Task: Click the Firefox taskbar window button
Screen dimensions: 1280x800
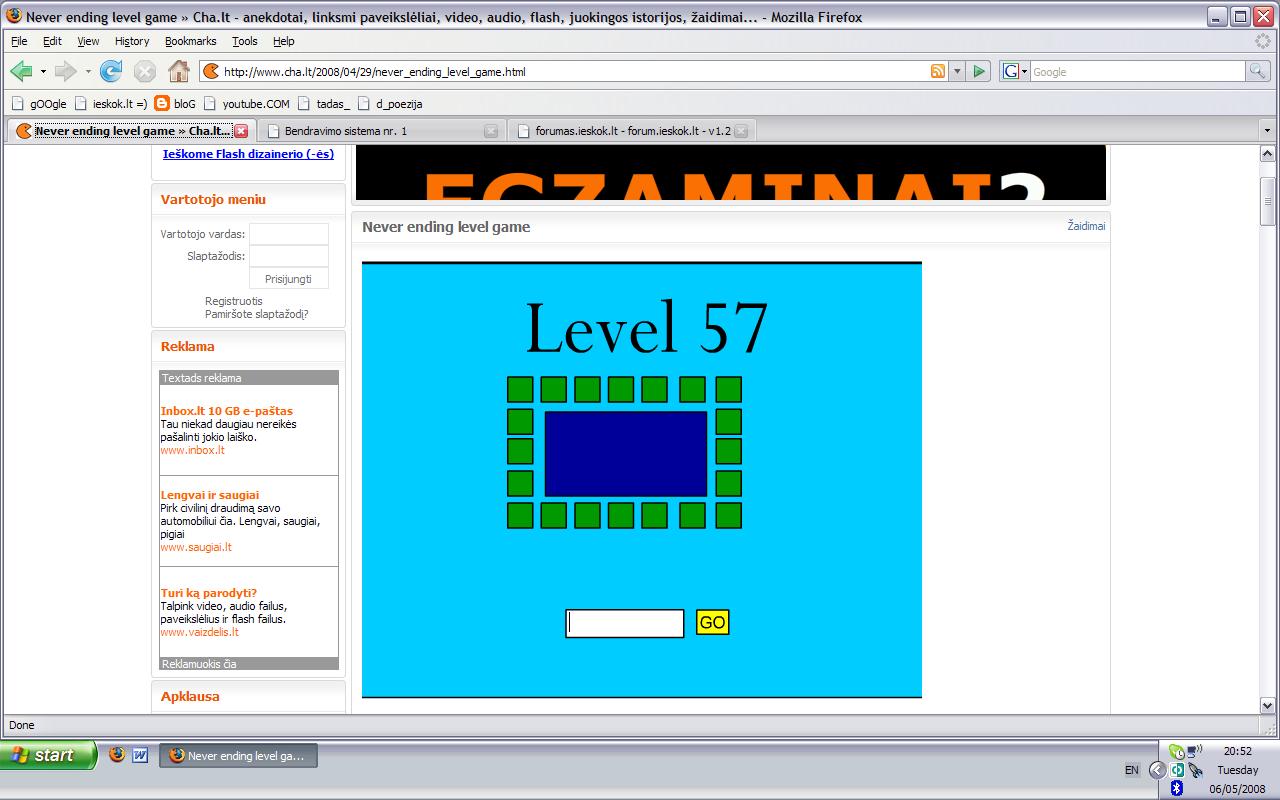Action: click(x=240, y=756)
